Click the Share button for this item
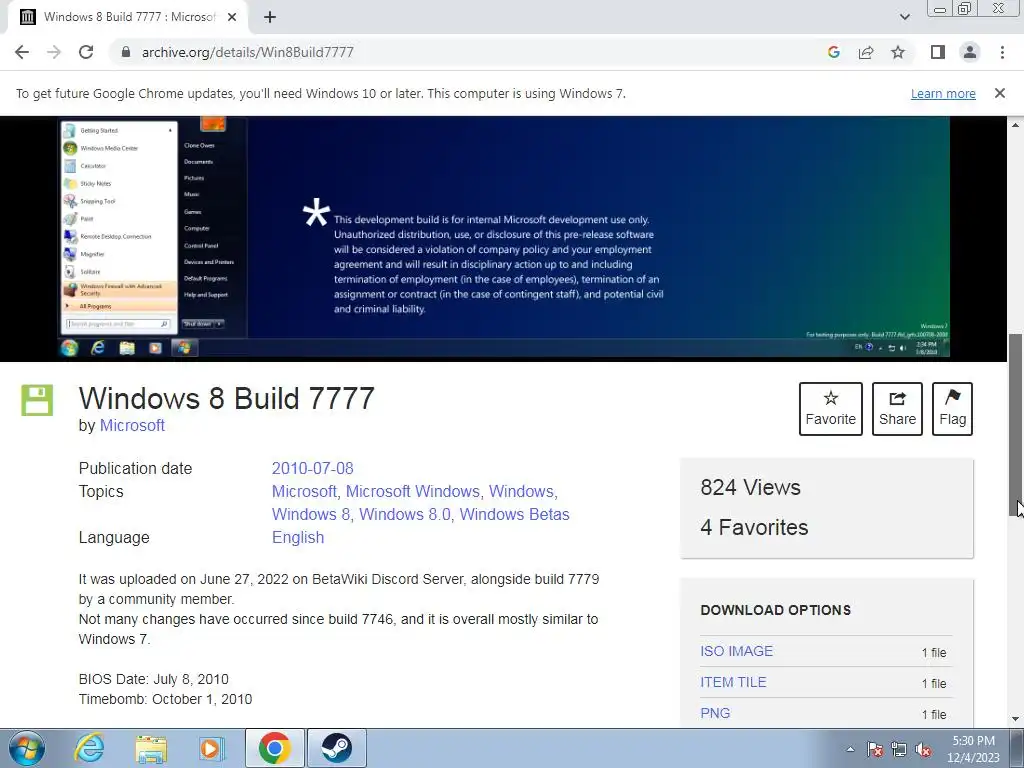The height and width of the screenshot is (768, 1024). click(x=897, y=409)
